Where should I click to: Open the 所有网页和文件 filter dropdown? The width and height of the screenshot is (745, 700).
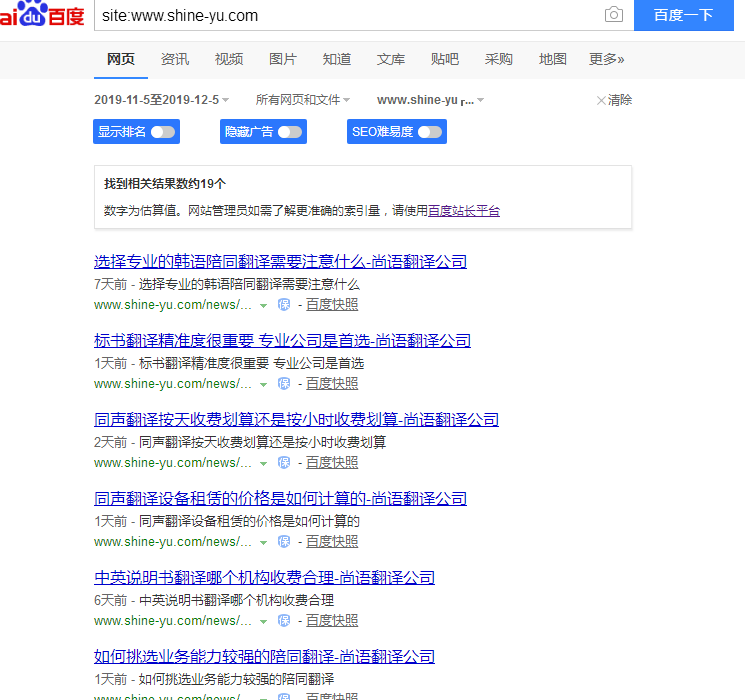click(303, 100)
